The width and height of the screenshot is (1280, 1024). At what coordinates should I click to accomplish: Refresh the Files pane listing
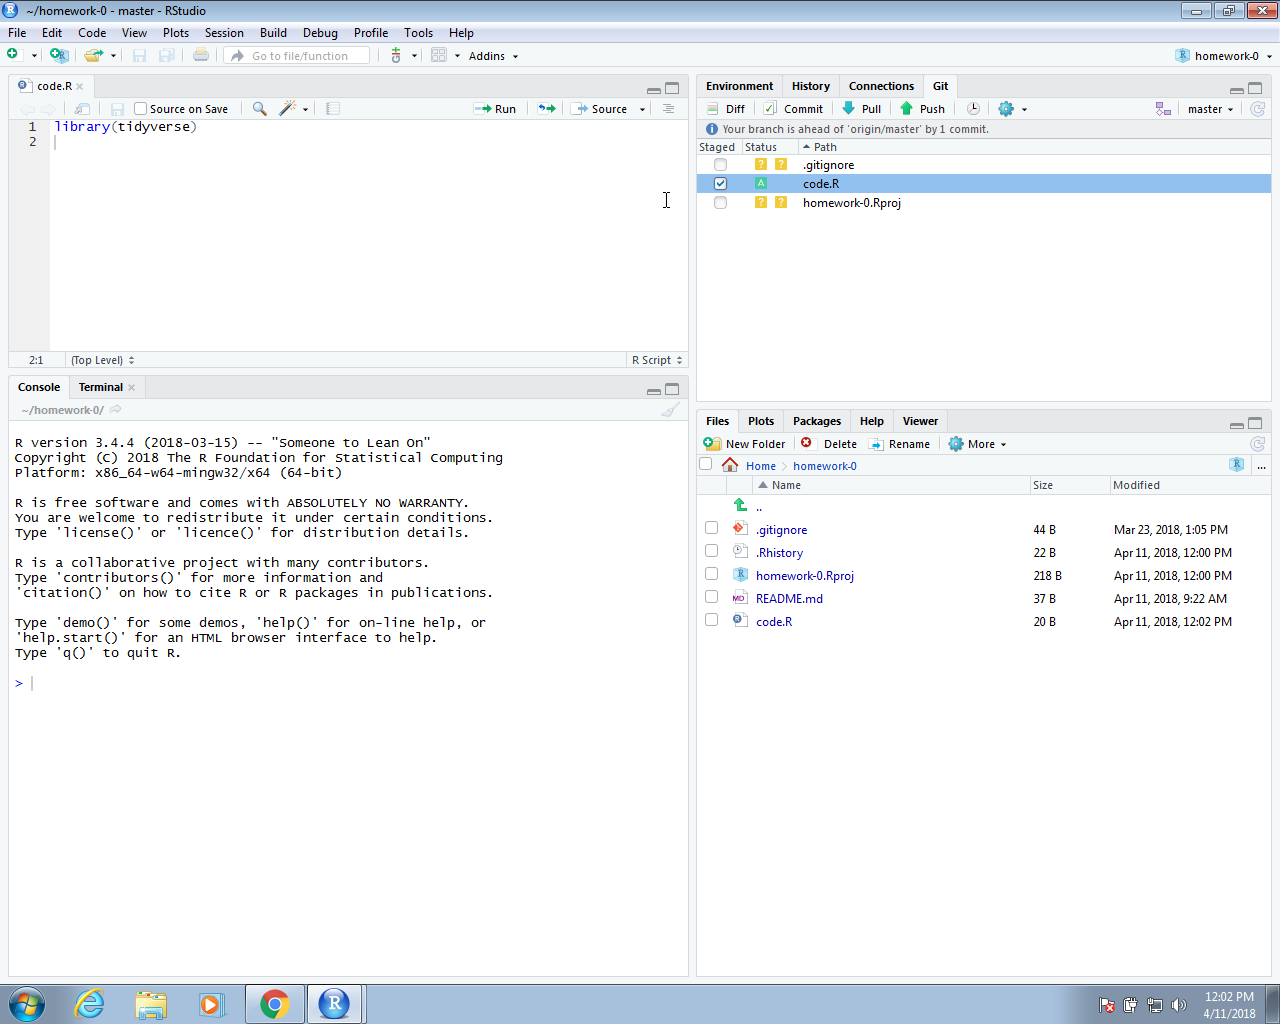pyautogui.click(x=1258, y=443)
